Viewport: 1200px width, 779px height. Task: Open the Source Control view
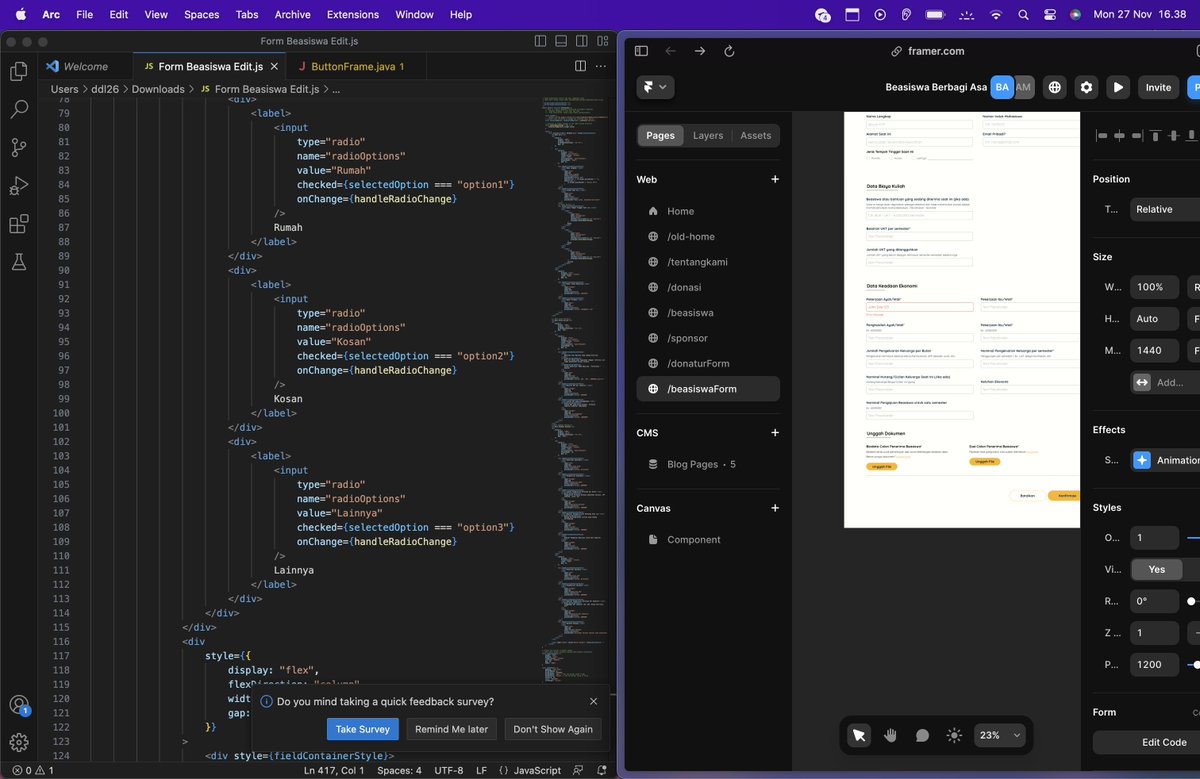pos(18,148)
